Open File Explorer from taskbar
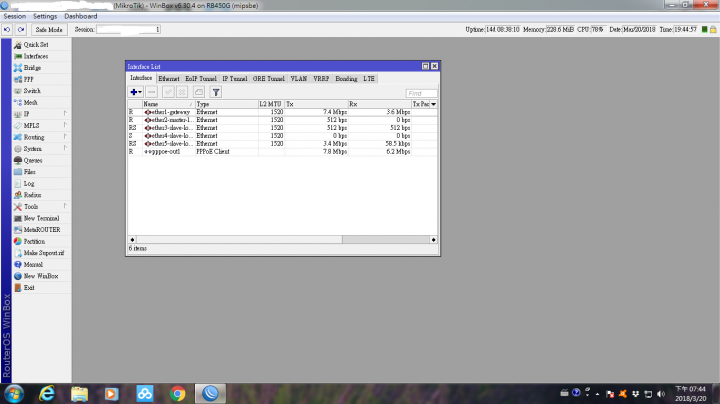The height and width of the screenshot is (404, 720). click(79, 394)
